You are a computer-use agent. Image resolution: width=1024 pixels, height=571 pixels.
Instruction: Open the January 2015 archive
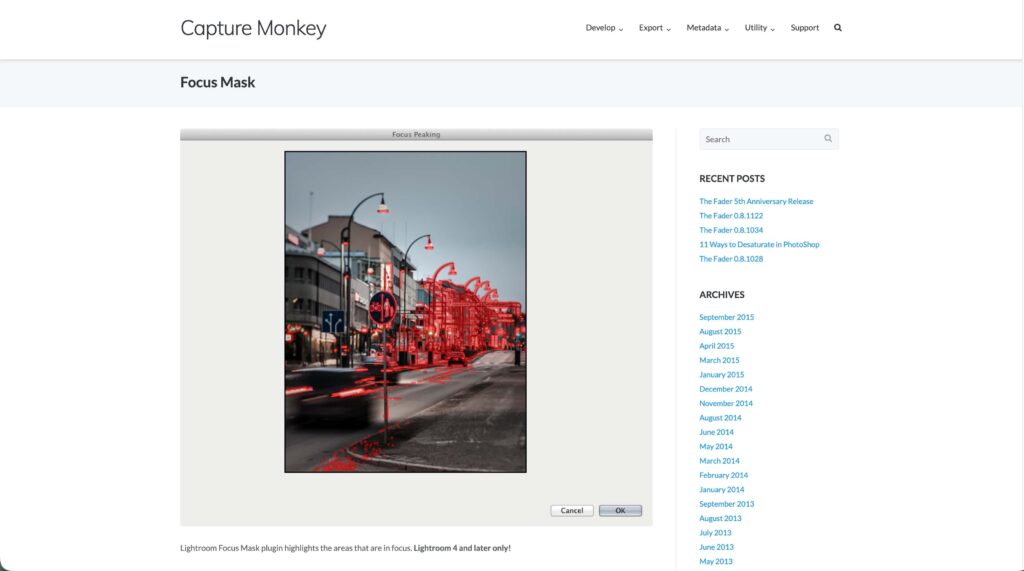(x=722, y=374)
